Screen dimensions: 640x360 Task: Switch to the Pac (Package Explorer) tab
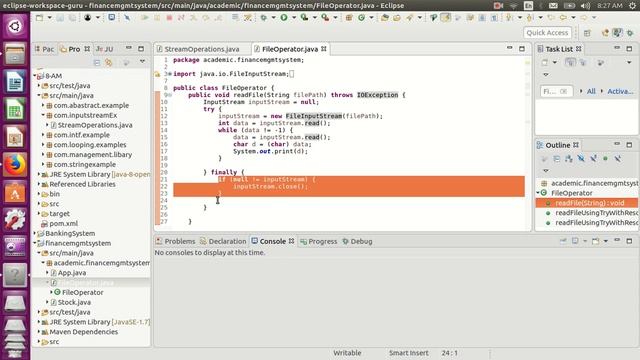[44, 49]
